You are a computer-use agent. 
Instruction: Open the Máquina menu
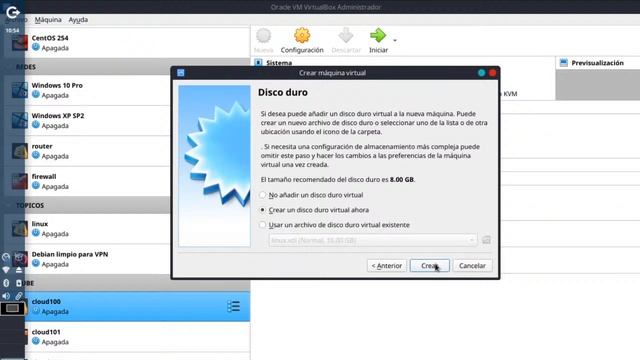[x=48, y=20]
